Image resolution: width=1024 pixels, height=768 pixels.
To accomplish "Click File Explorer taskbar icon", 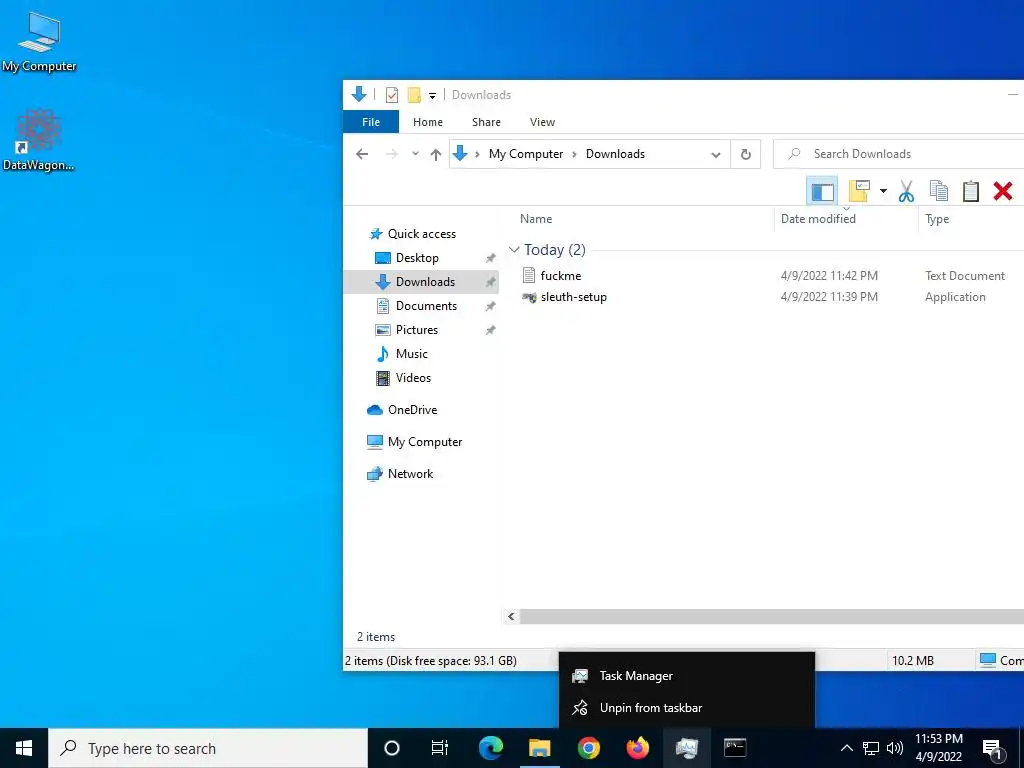I will [539, 748].
